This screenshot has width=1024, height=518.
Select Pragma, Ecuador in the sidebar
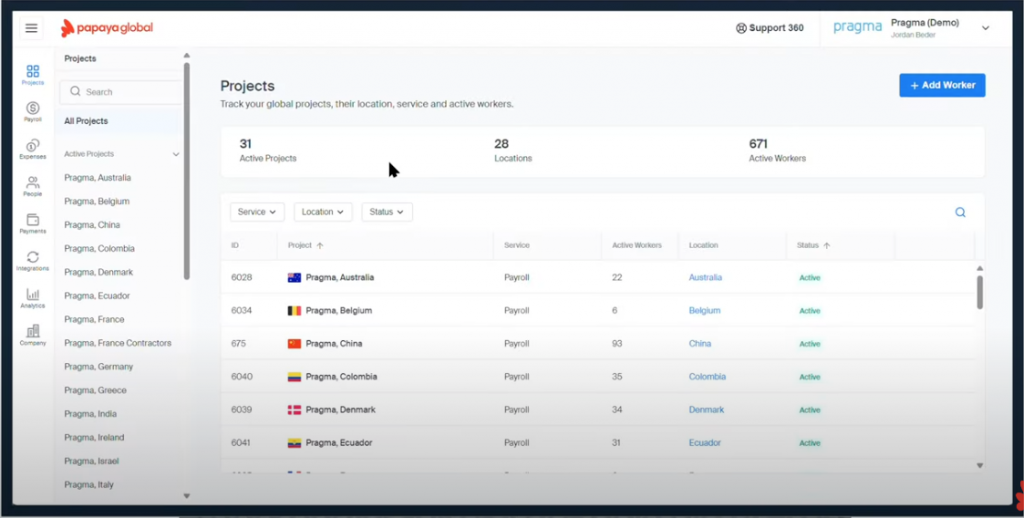tap(97, 296)
